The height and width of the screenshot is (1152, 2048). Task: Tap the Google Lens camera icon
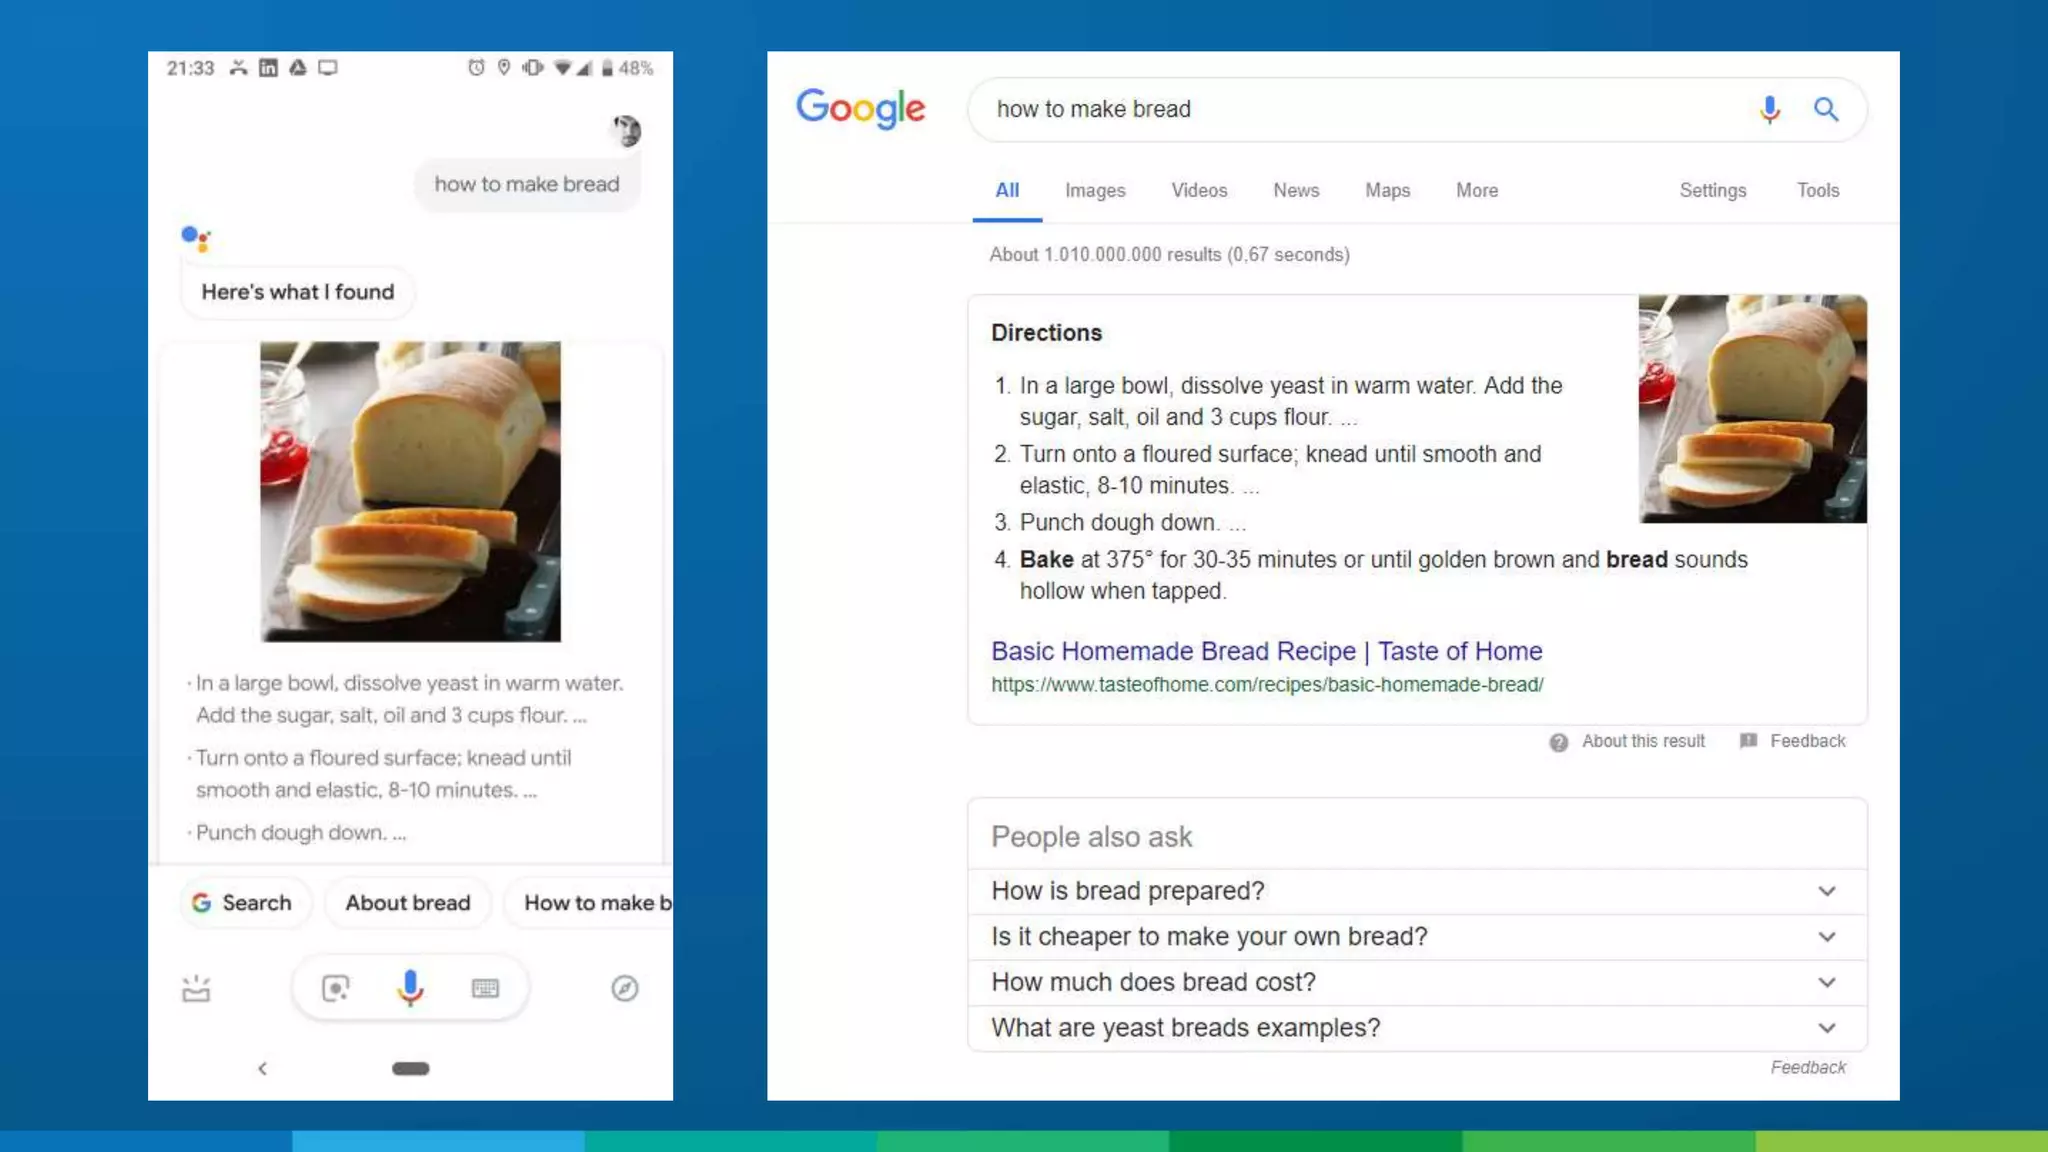coord(336,988)
